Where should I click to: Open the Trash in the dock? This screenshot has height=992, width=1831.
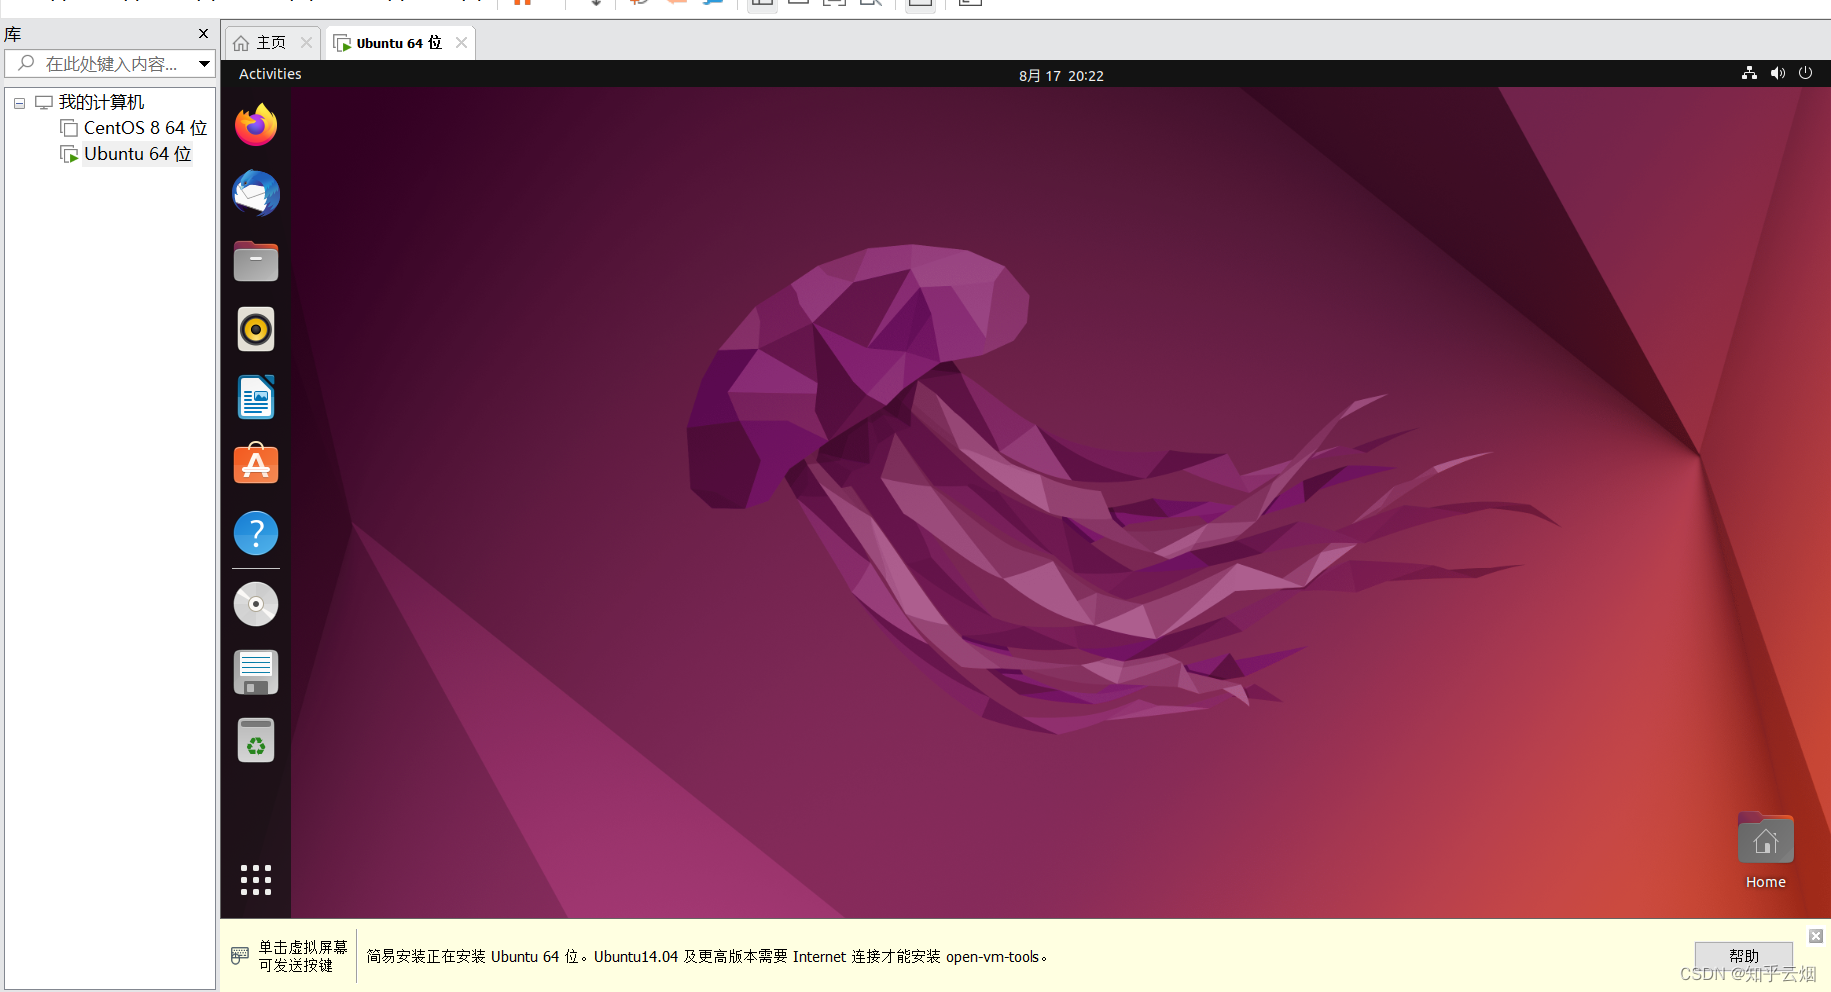256,740
